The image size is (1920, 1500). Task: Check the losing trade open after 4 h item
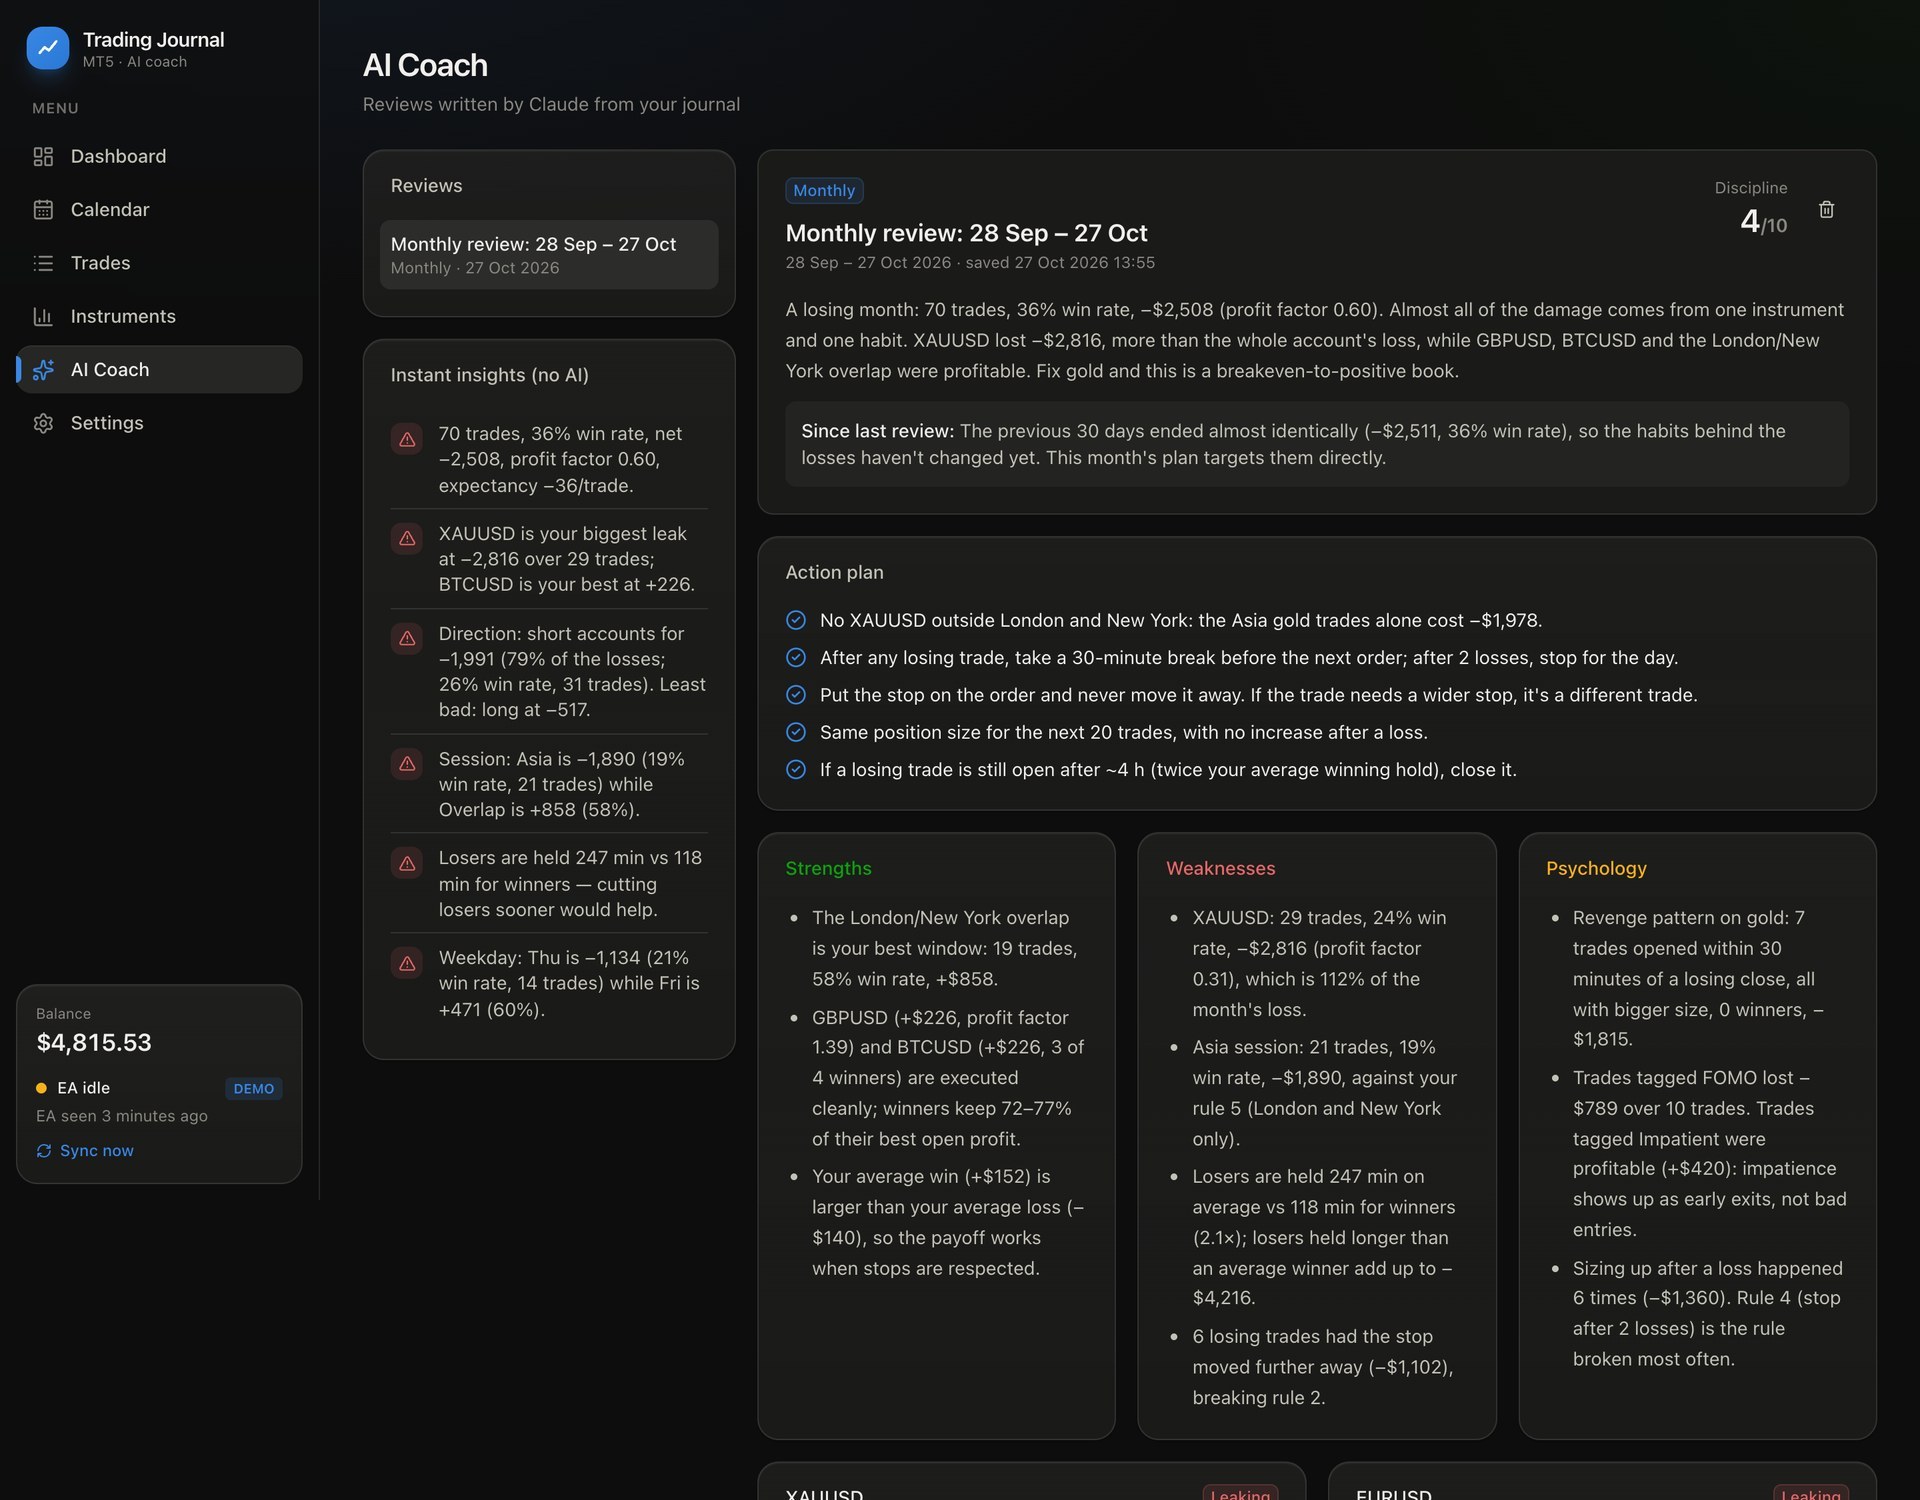796,769
